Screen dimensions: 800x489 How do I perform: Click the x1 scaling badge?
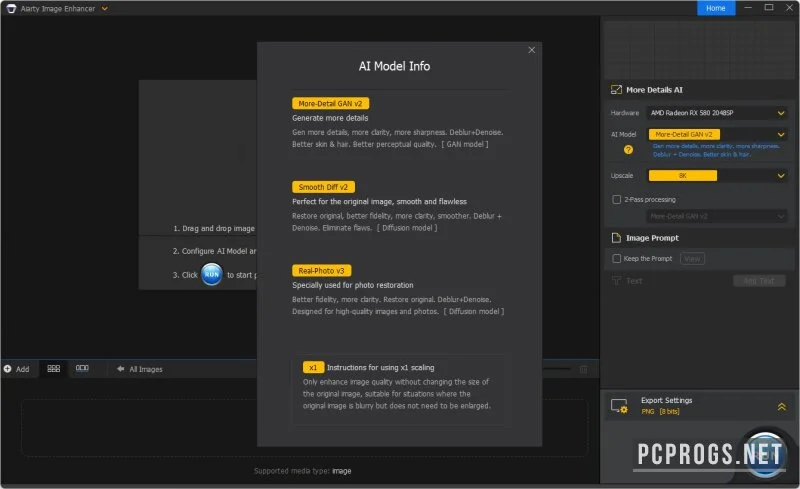click(313, 368)
